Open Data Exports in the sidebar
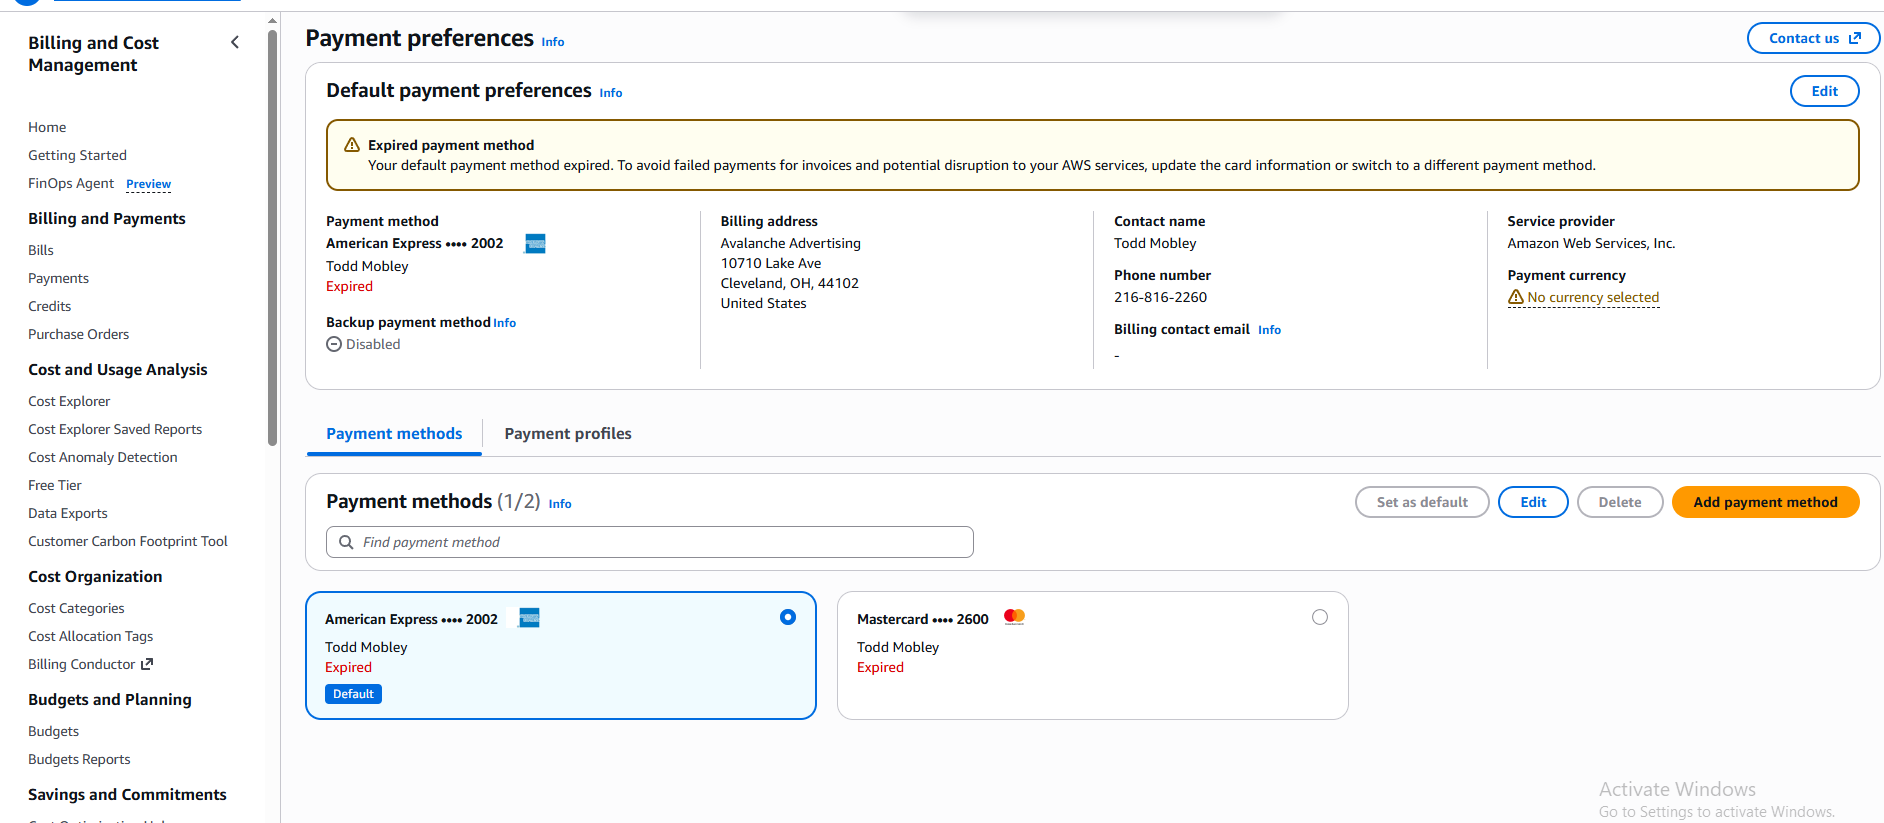The image size is (1884, 823). click(x=67, y=513)
